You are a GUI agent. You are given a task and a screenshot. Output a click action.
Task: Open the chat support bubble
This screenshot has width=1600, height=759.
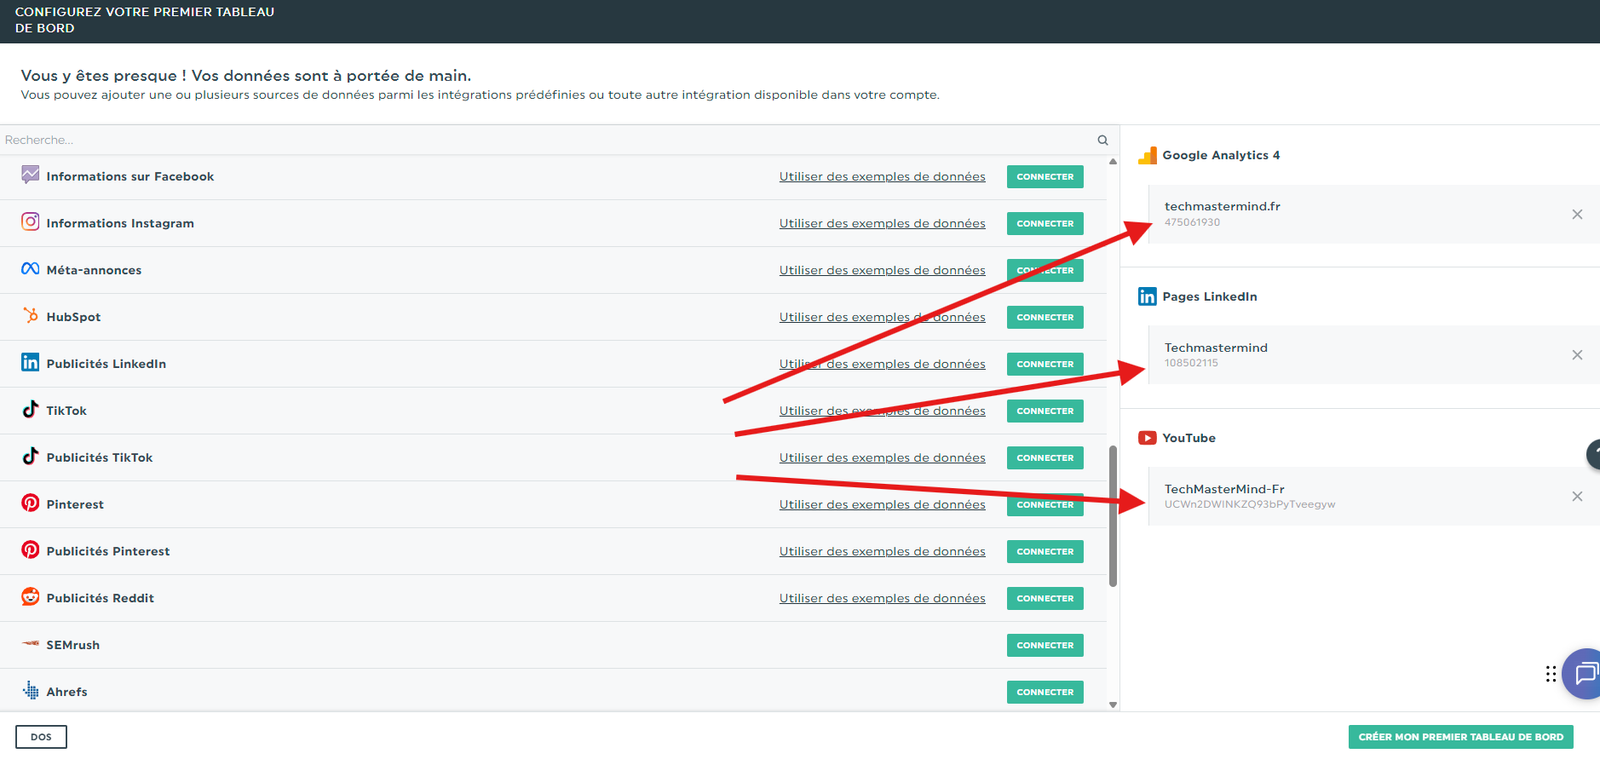point(1583,673)
